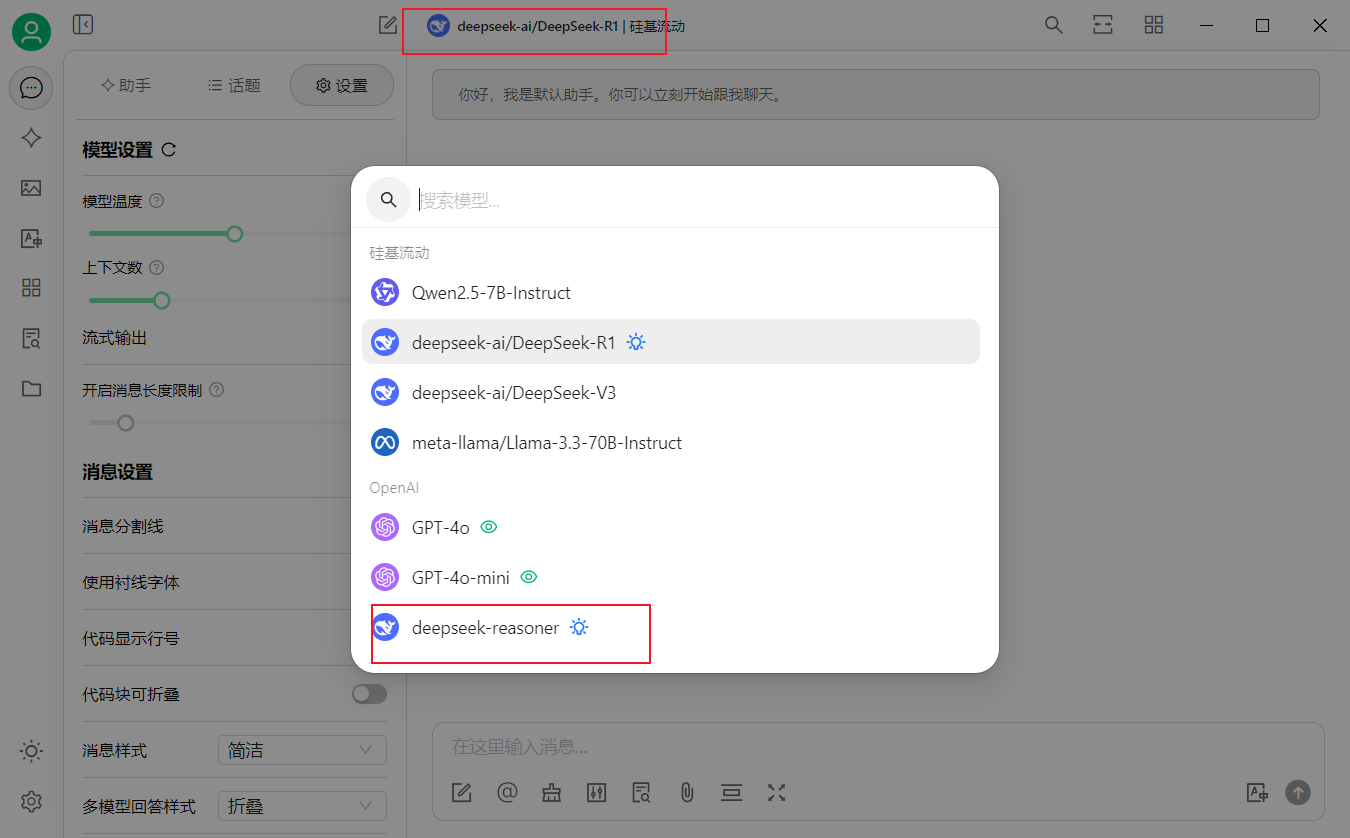Click clear messages broom icon
1350x838 pixels.
pyautogui.click(x=552, y=793)
